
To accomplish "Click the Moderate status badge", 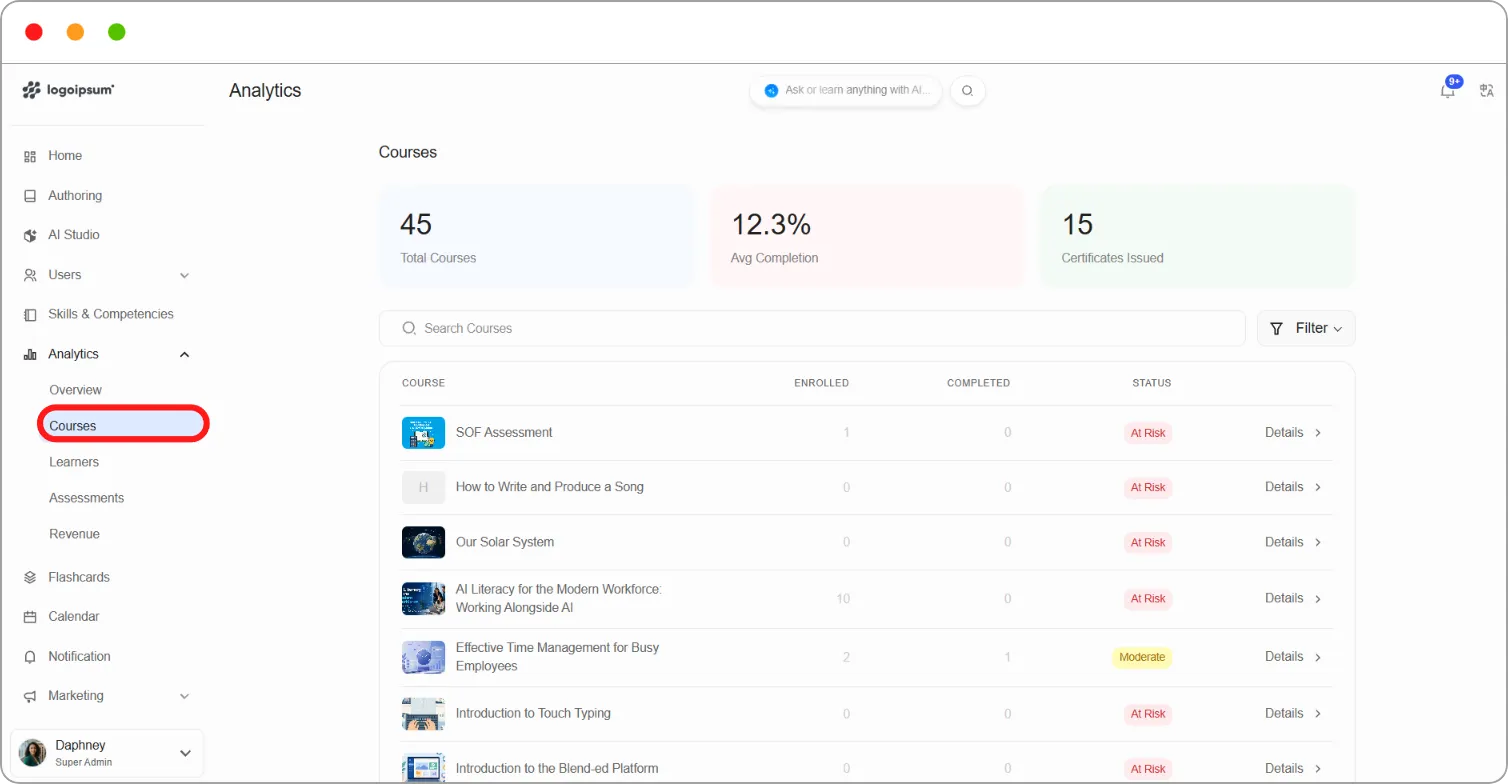I will pos(1142,657).
